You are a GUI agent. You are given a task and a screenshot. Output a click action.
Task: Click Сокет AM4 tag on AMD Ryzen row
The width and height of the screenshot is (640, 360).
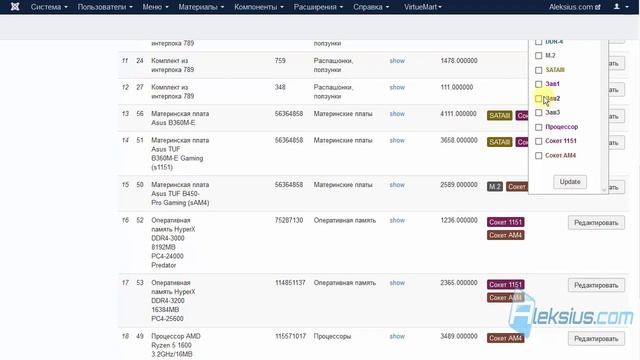(505, 338)
